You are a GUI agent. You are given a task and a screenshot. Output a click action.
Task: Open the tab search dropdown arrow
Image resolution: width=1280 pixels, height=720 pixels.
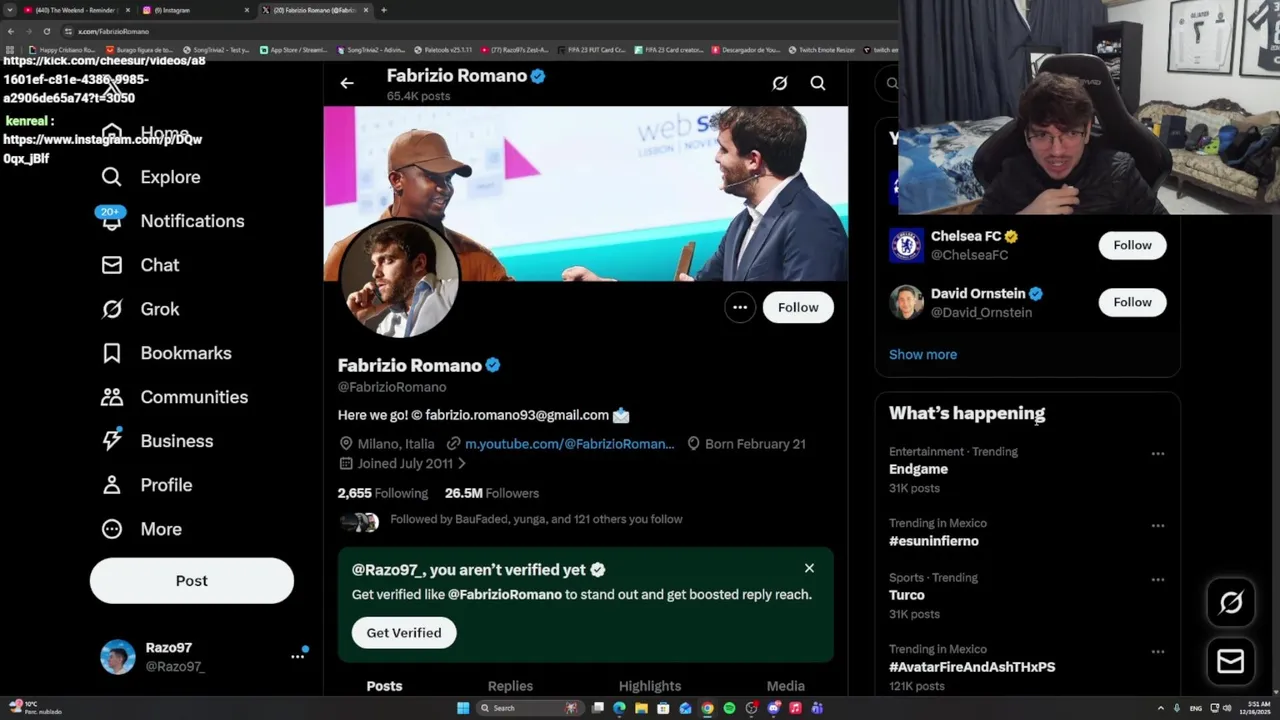[x=10, y=10]
